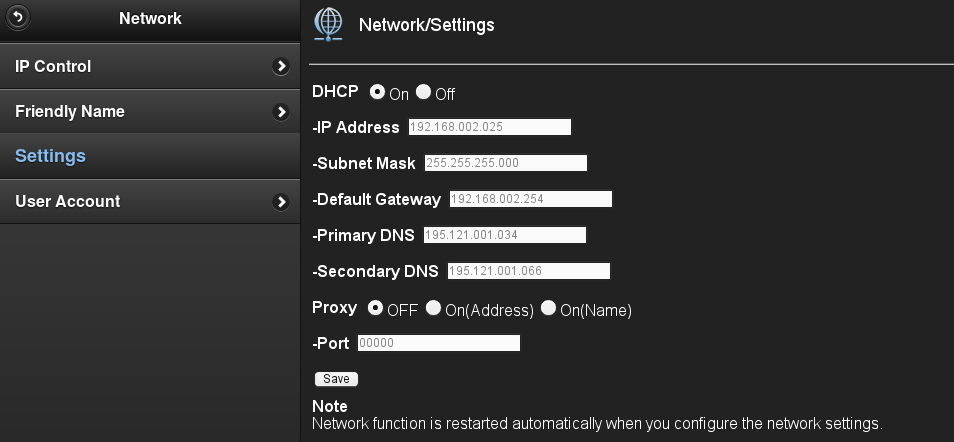Select the DHCP Off radio button

pyautogui.click(x=423, y=92)
